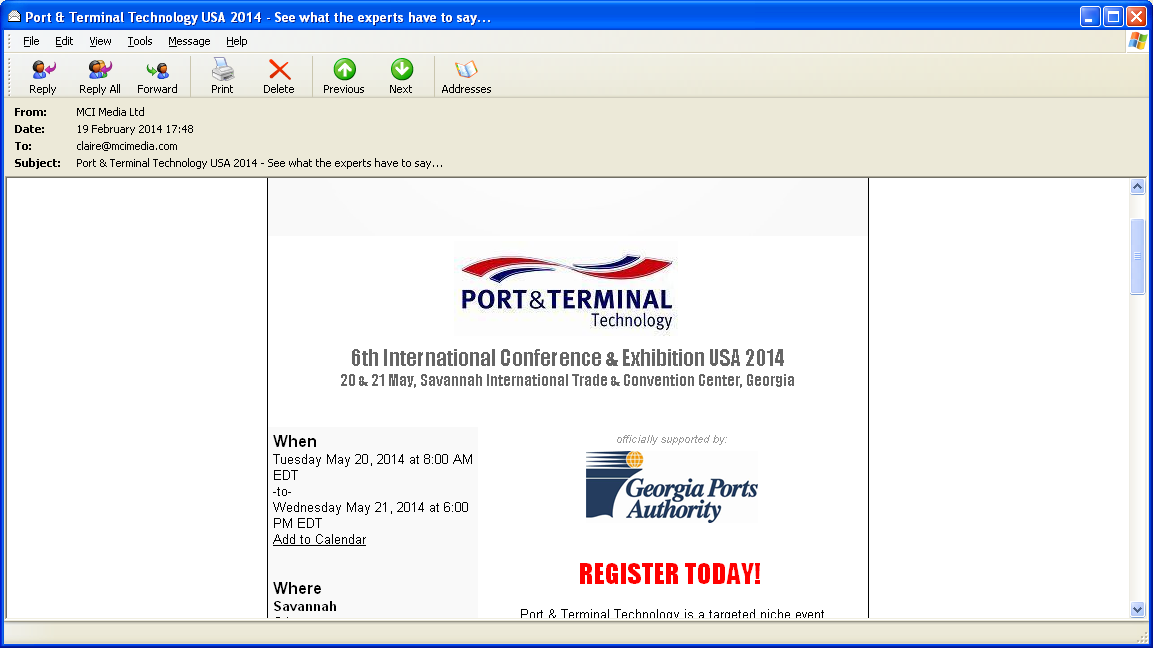
Task: Maximize the email window
Action: (x=1113, y=17)
